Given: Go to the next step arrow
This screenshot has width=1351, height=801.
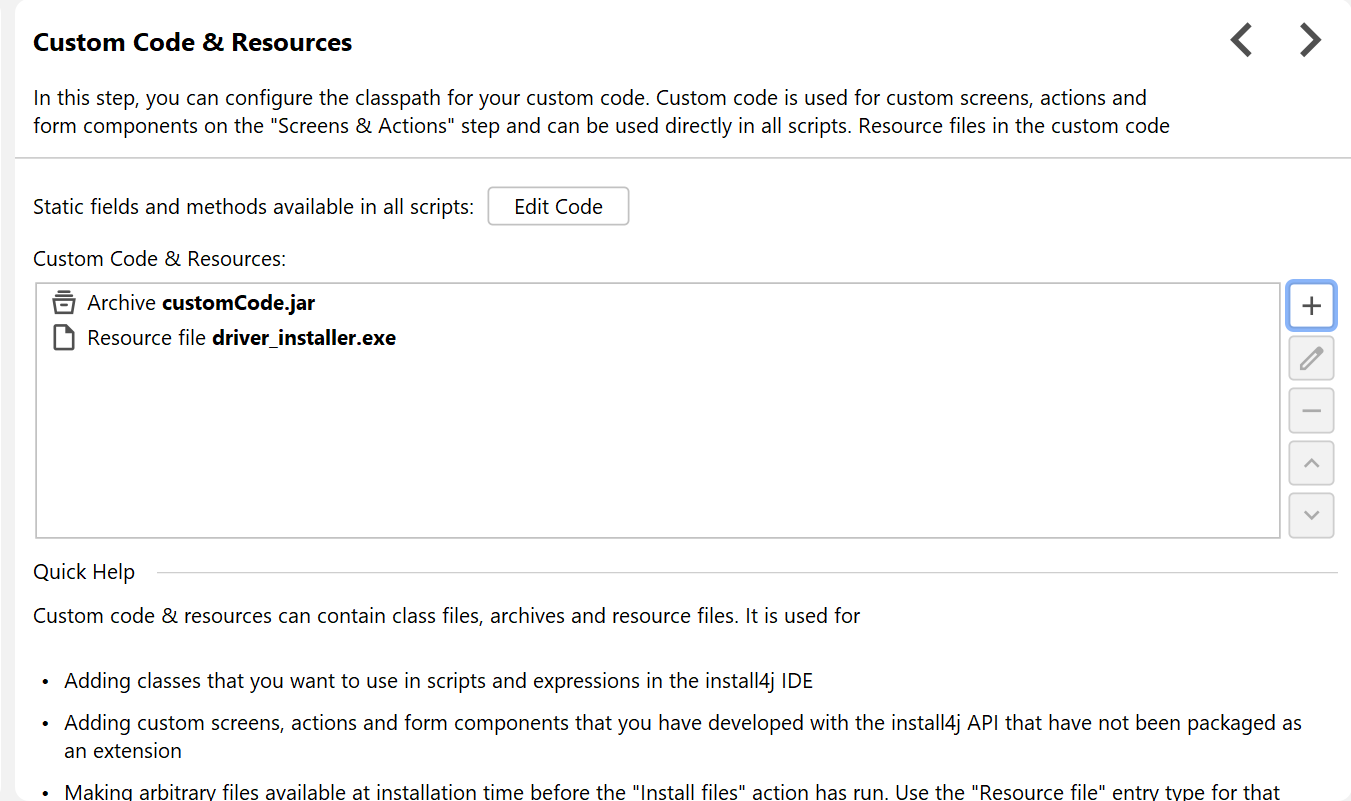Looking at the screenshot, I should coord(1310,41).
